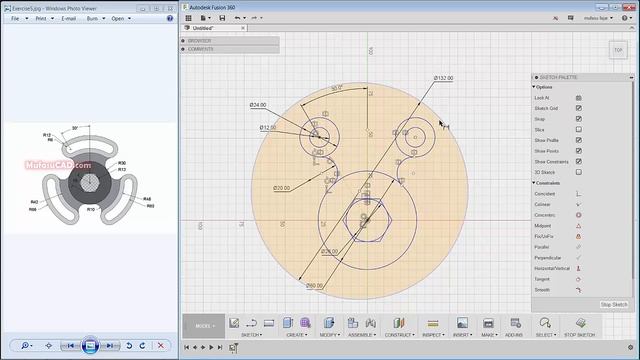
Task: Rotate image clockwise in Photo Viewer
Action: 142,346
